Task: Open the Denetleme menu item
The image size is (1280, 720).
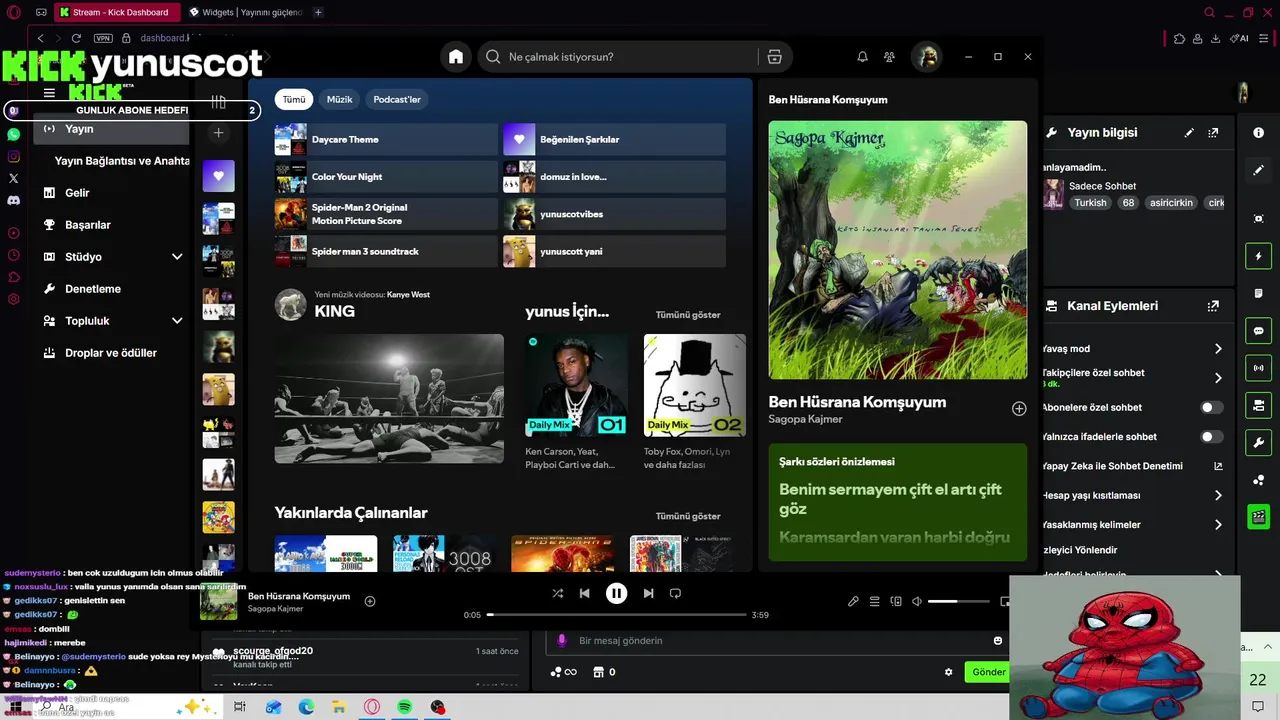Action: [93, 289]
